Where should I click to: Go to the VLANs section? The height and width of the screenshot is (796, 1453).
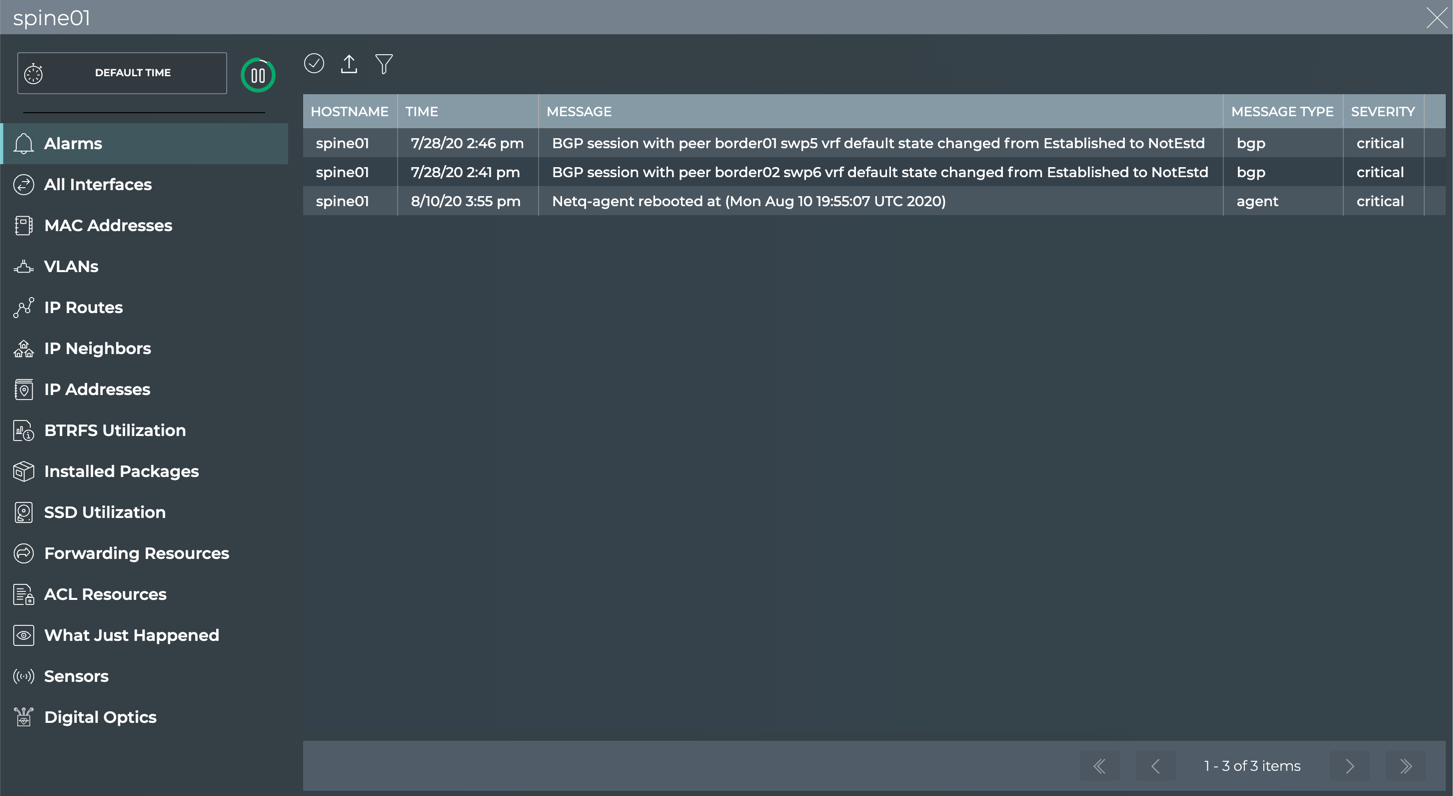pos(71,267)
